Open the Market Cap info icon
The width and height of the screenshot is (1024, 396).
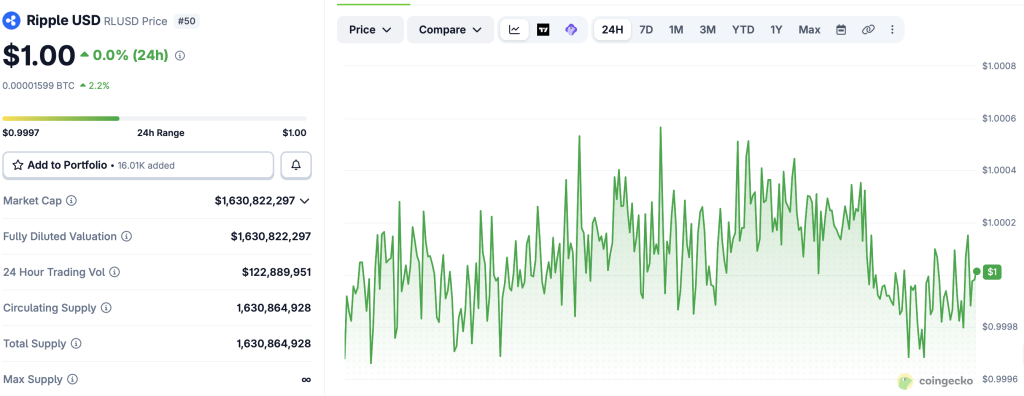click(x=72, y=201)
